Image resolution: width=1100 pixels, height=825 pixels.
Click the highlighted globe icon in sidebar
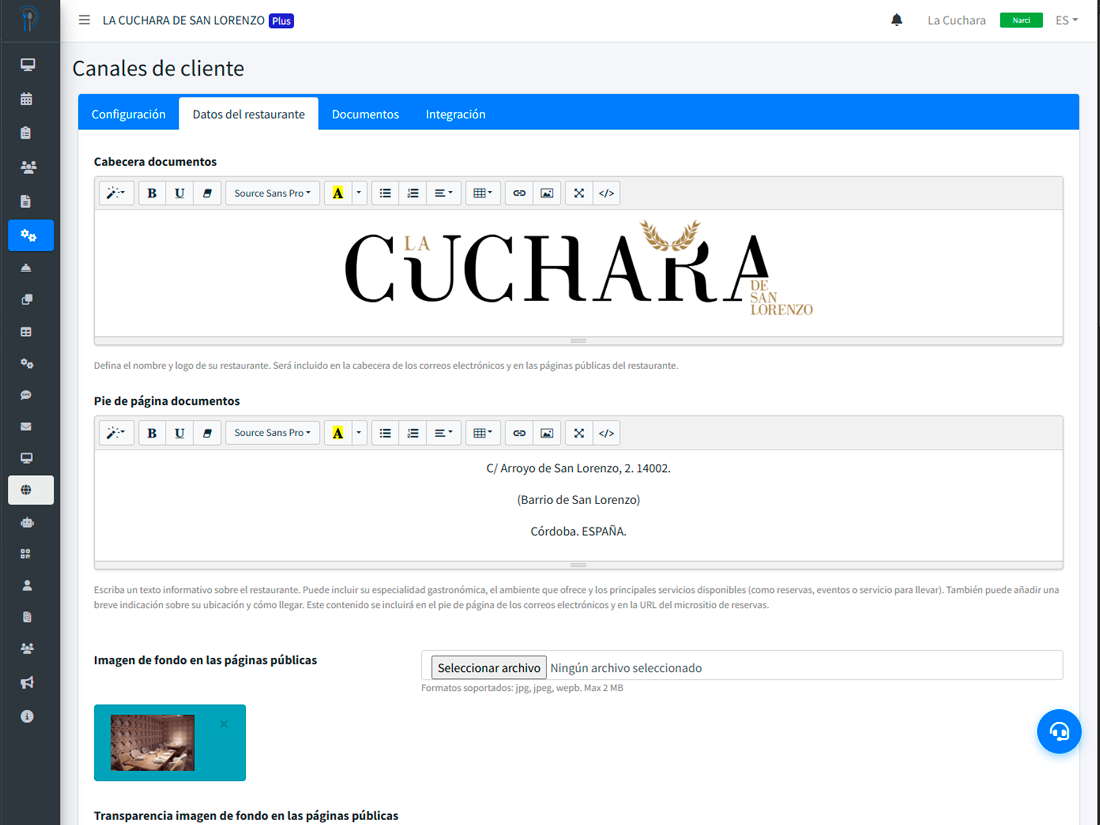click(x=31, y=490)
